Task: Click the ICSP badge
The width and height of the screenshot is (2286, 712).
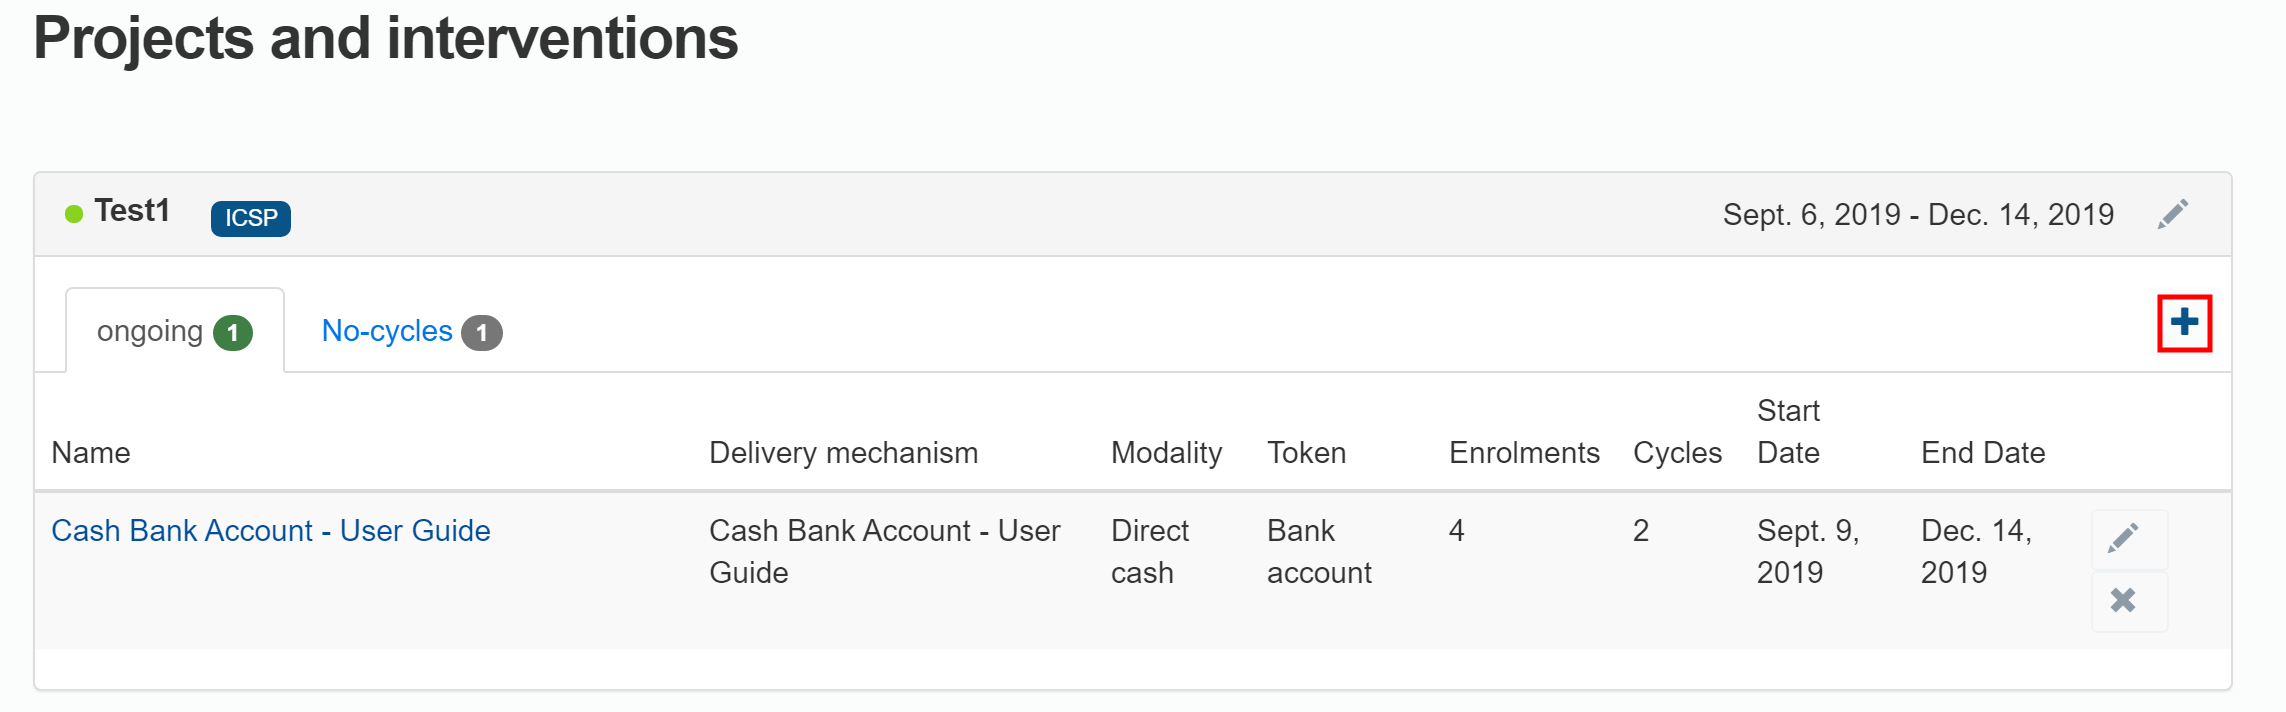Action: [250, 218]
